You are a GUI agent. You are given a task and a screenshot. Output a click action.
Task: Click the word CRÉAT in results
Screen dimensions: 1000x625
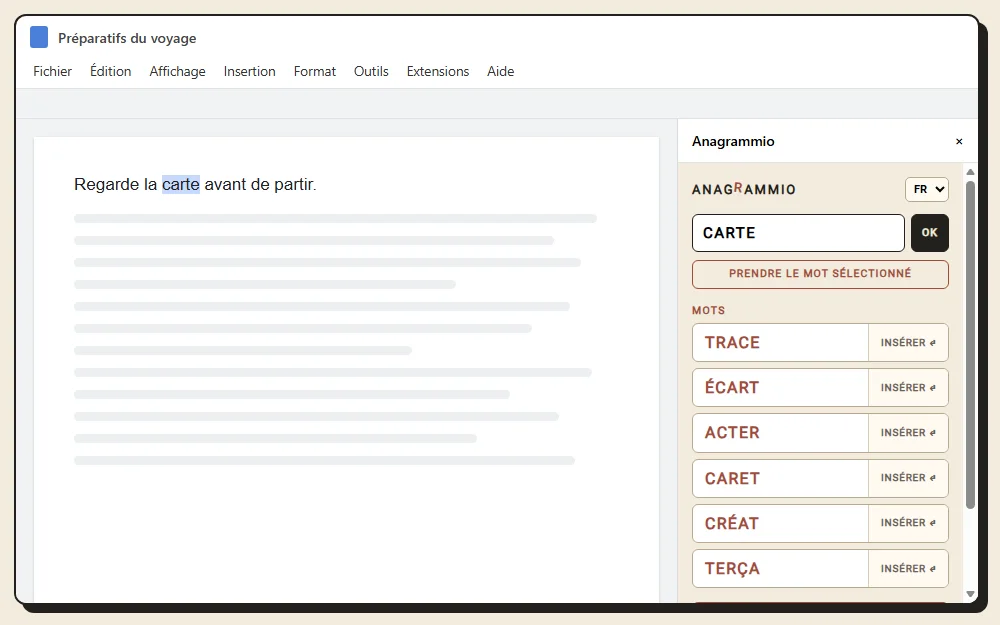(x=732, y=523)
